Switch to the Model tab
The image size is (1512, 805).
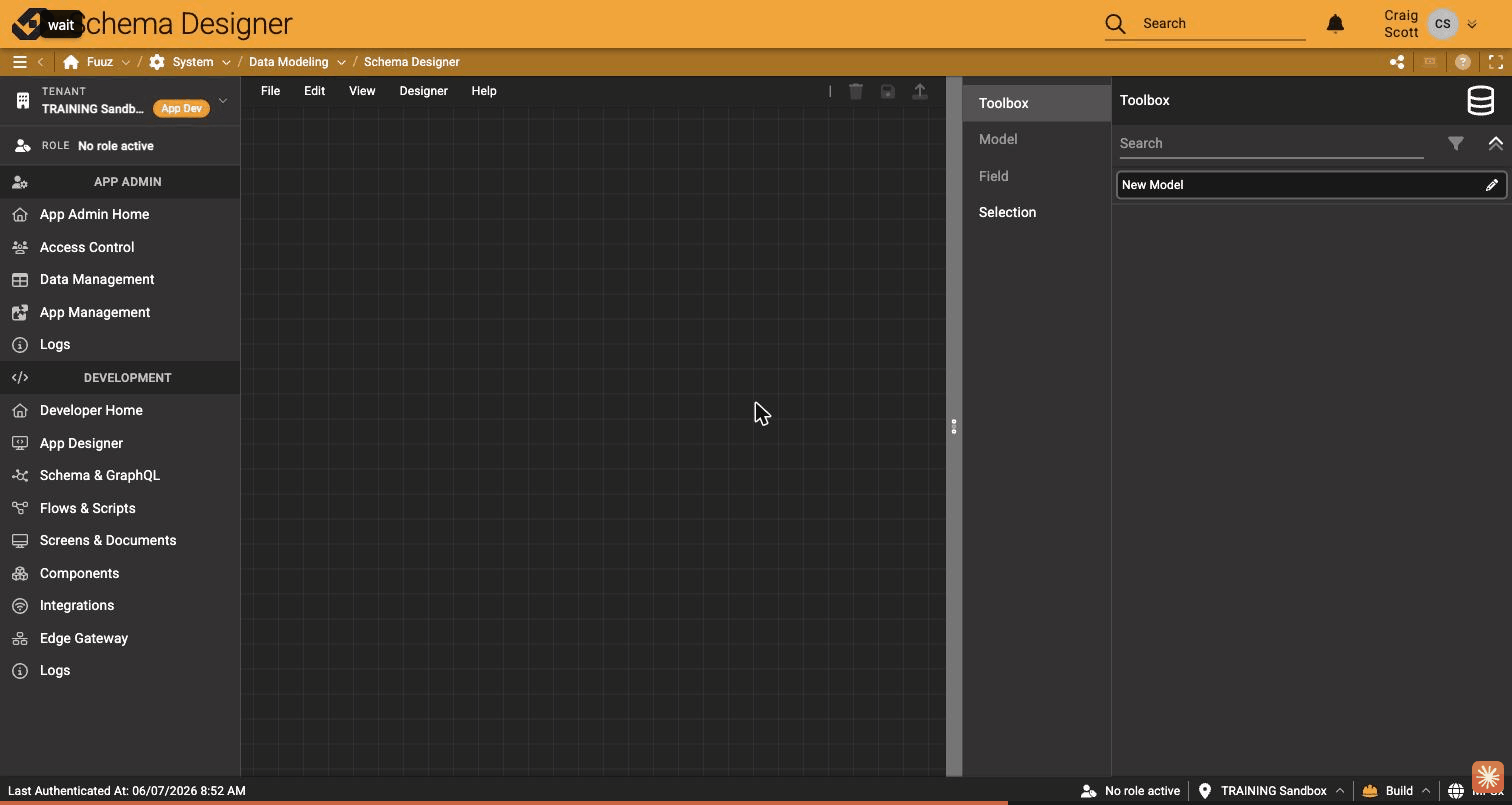(x=1036, y=139)
